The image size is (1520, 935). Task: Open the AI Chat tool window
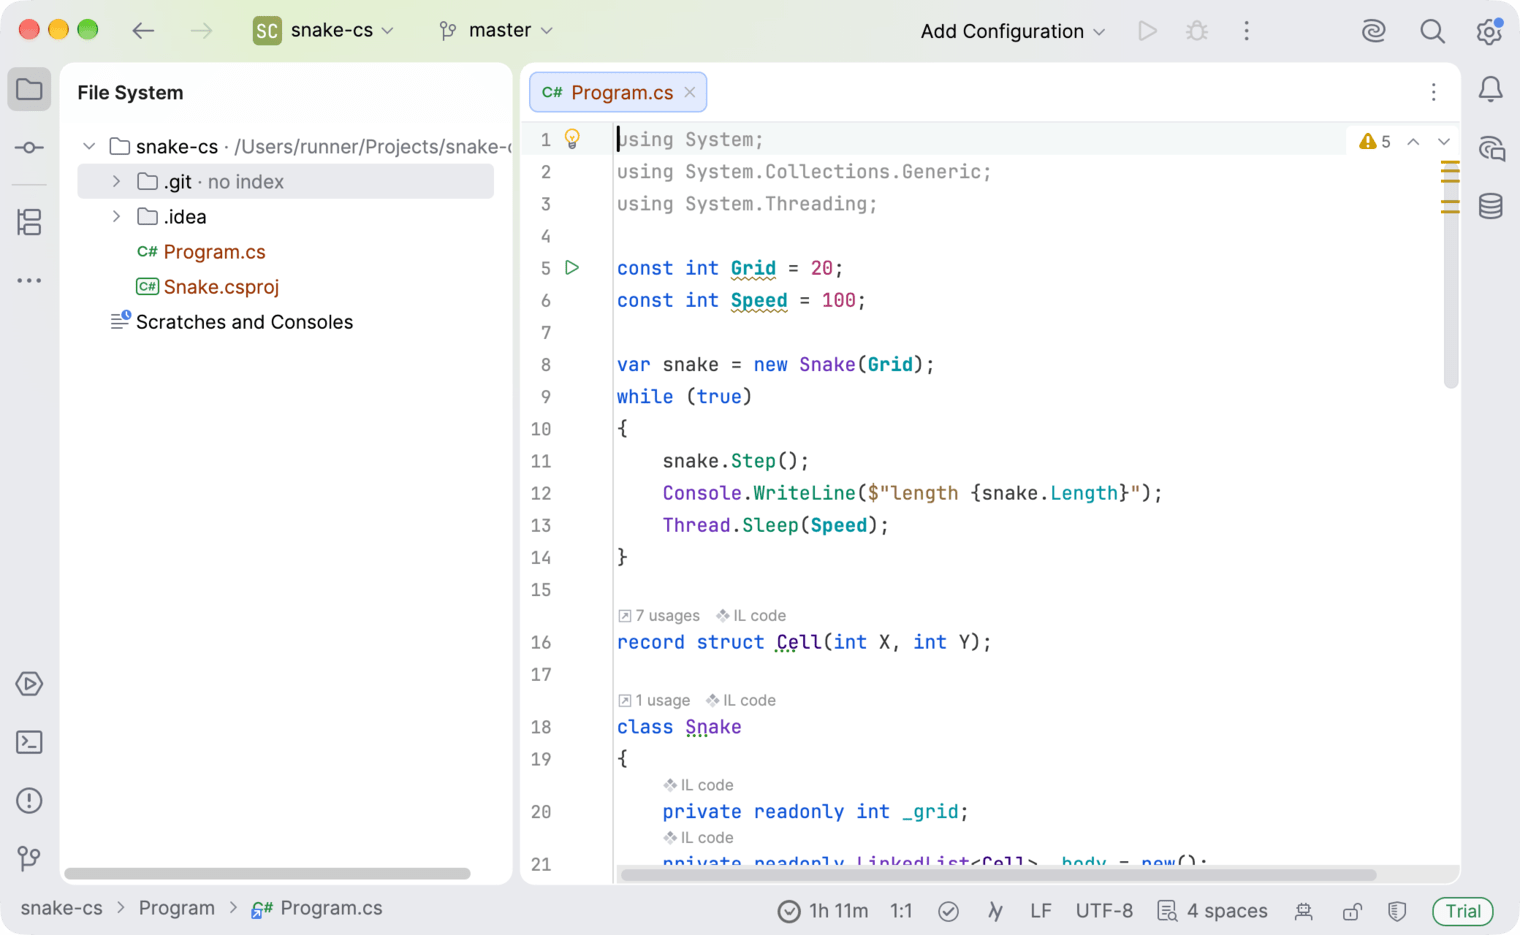(1490, 149)
